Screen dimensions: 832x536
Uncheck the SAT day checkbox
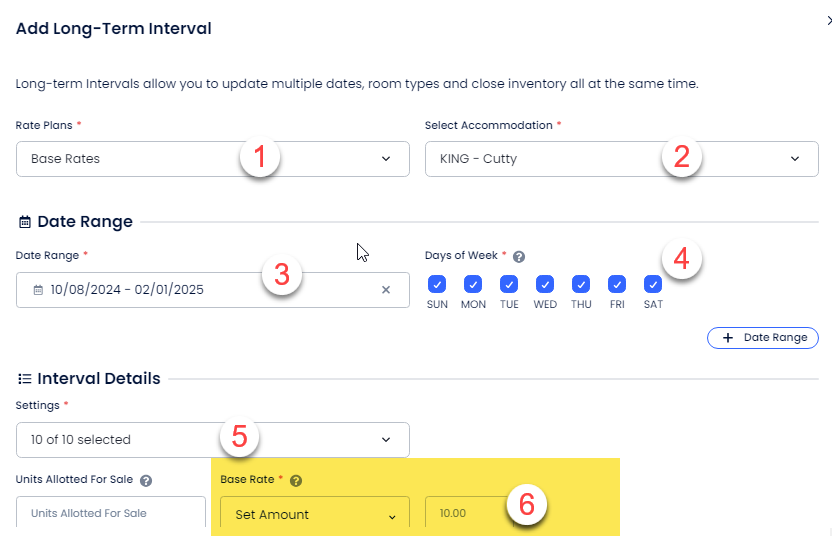point(653,284)
